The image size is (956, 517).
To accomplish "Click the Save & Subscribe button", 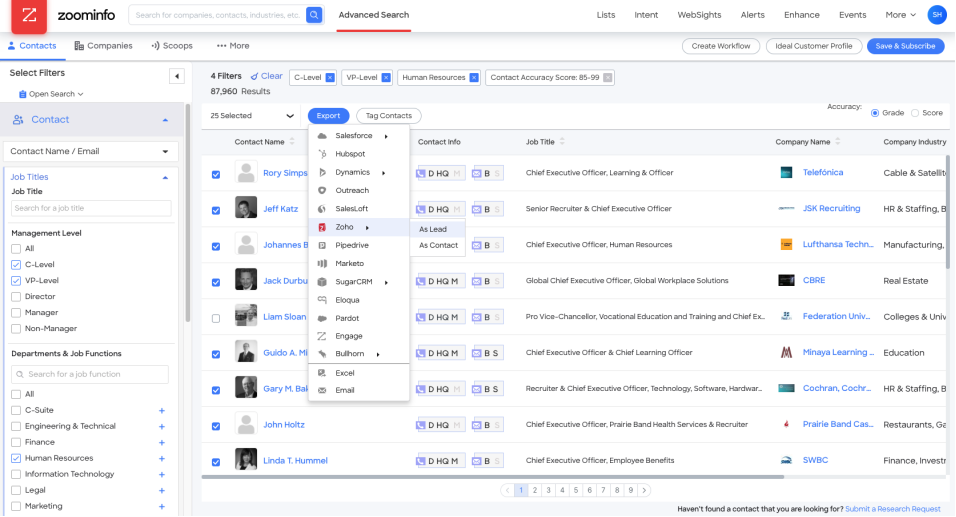I will point(904,46).
